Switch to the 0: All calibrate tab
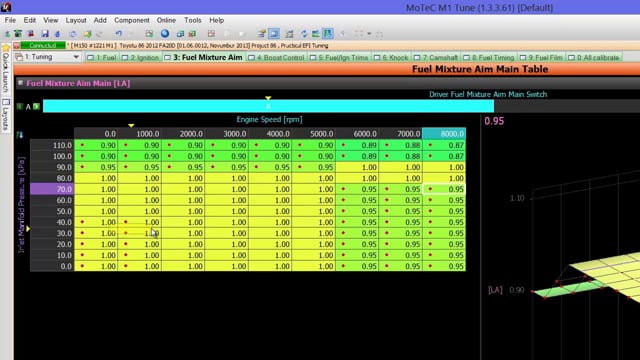Viewport: 640px width, 360px height. 594,58
